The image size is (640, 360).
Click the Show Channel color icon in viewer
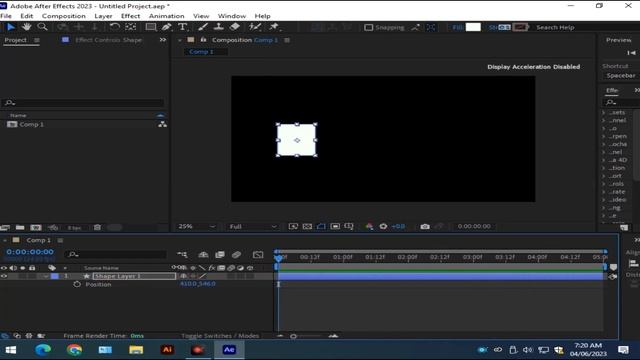(x=369, y=227)
